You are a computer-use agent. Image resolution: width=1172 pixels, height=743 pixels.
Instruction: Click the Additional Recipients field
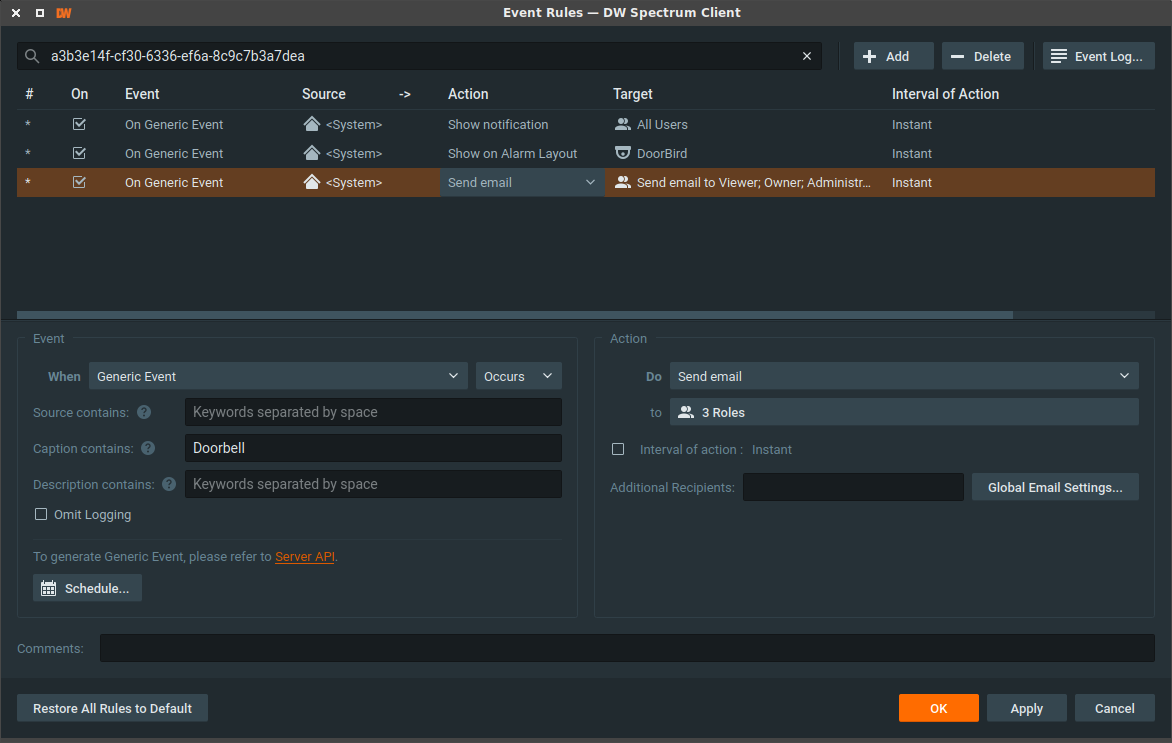(x=853, y=487)
